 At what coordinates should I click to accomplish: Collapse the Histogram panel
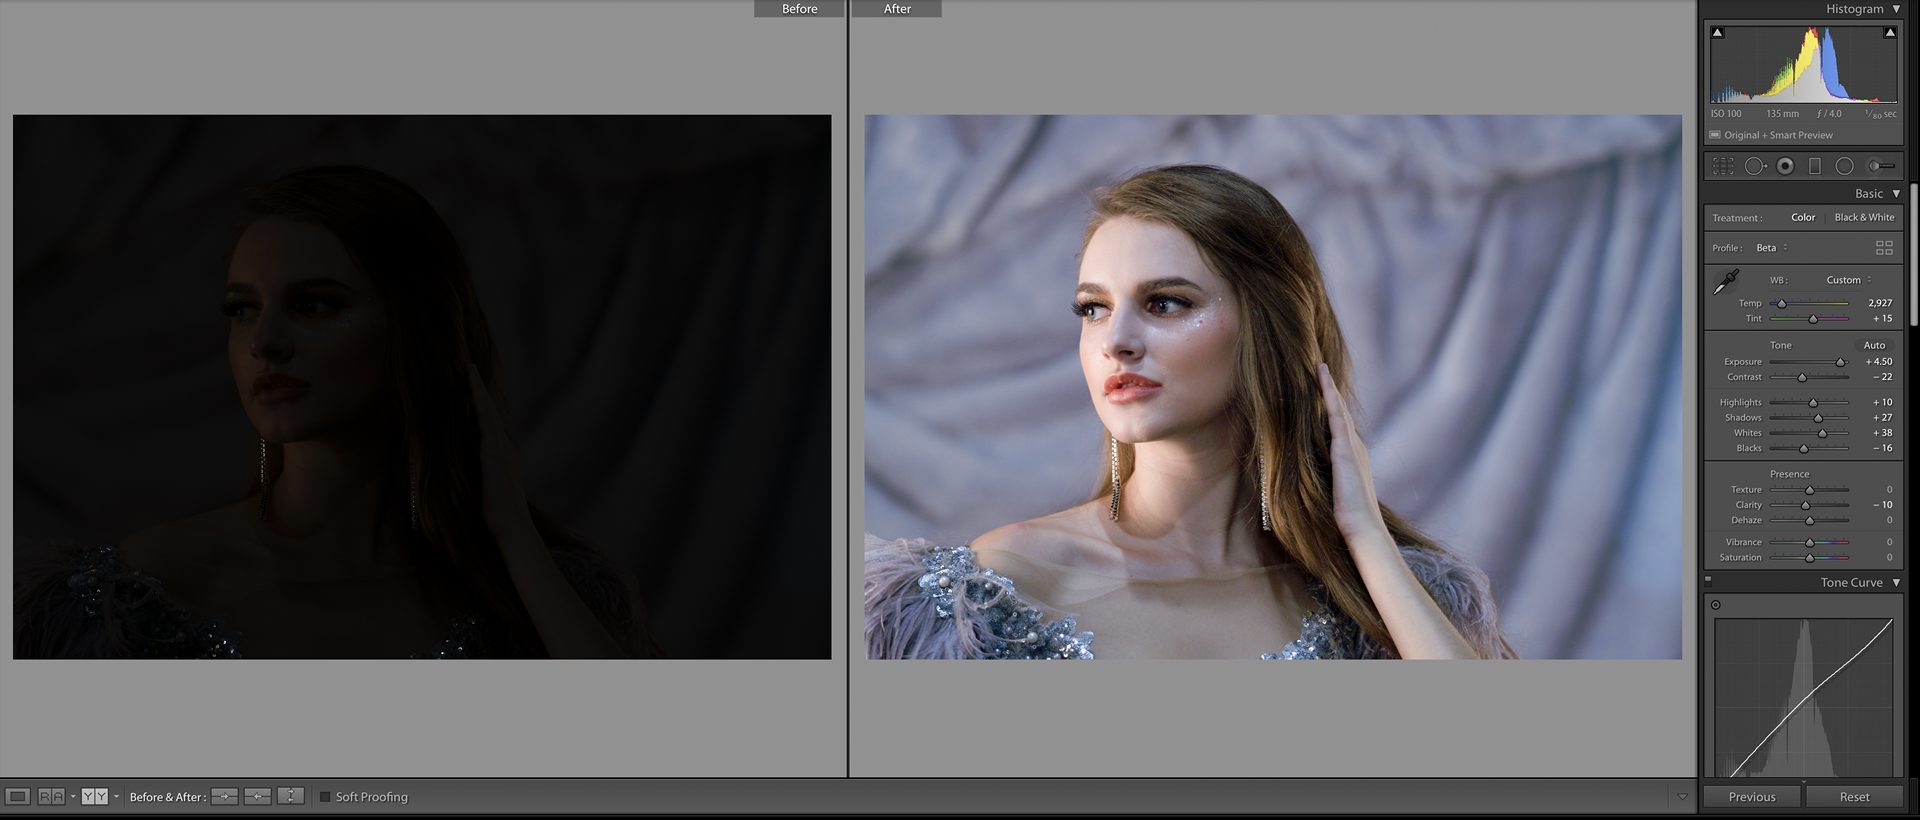[1896, 9]
